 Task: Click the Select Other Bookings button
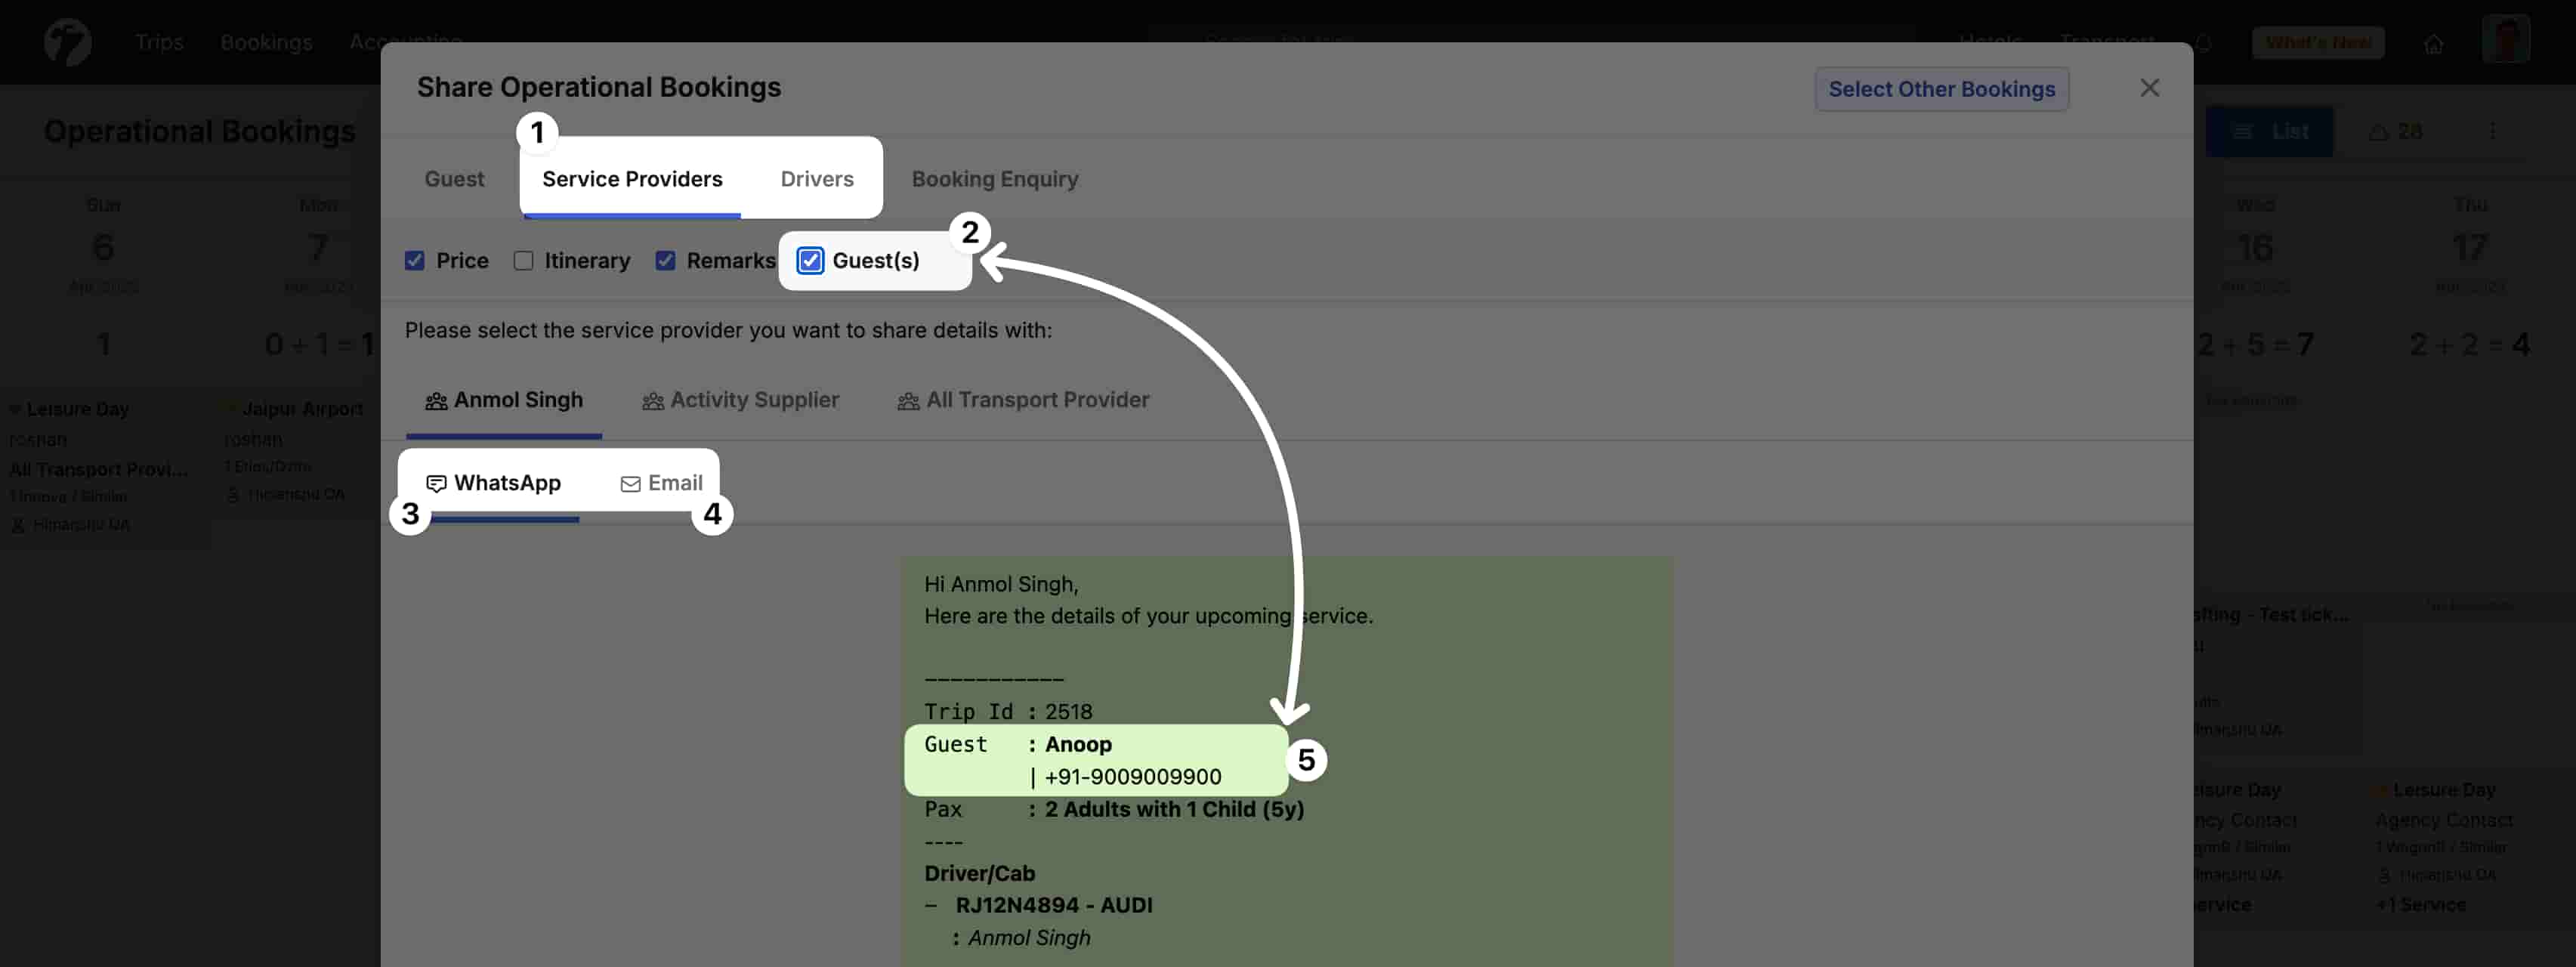click(x=1941, y=88)
